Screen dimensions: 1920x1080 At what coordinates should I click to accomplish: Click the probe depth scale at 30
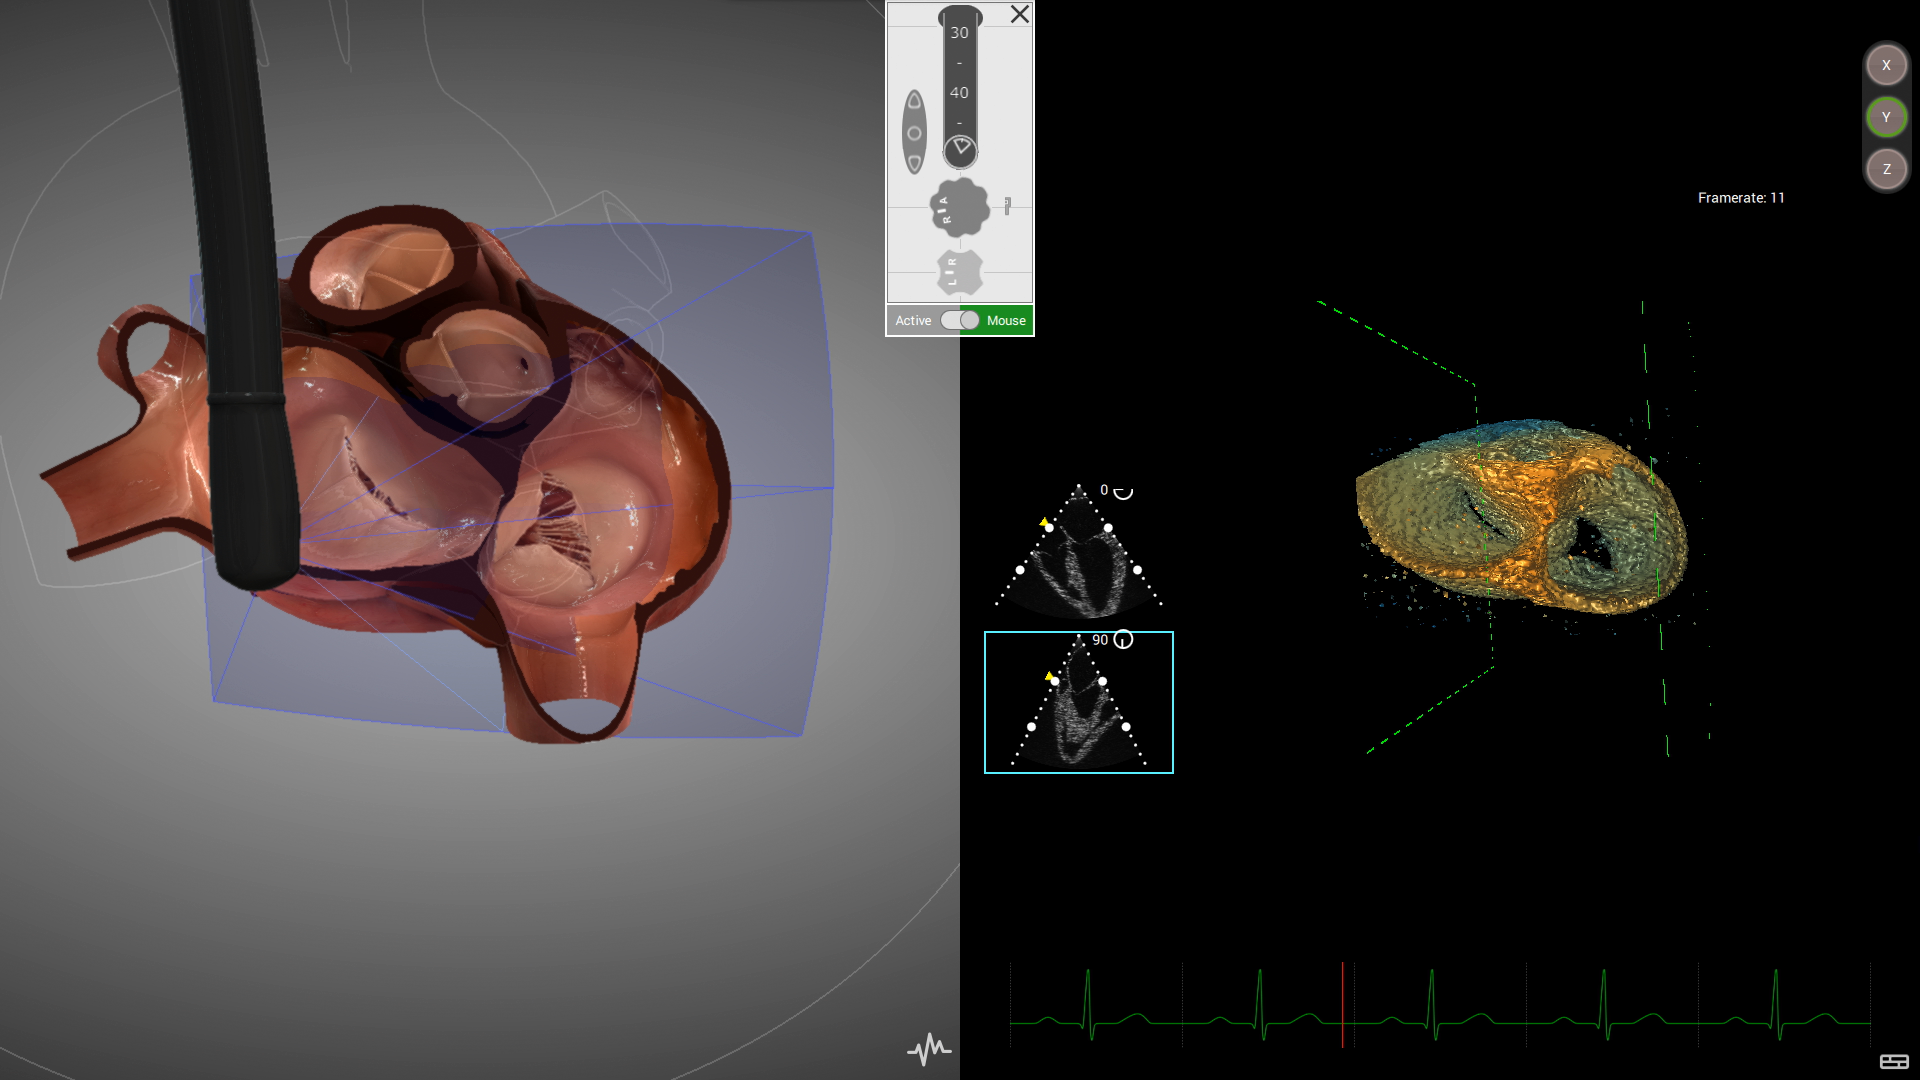[959, 32]
